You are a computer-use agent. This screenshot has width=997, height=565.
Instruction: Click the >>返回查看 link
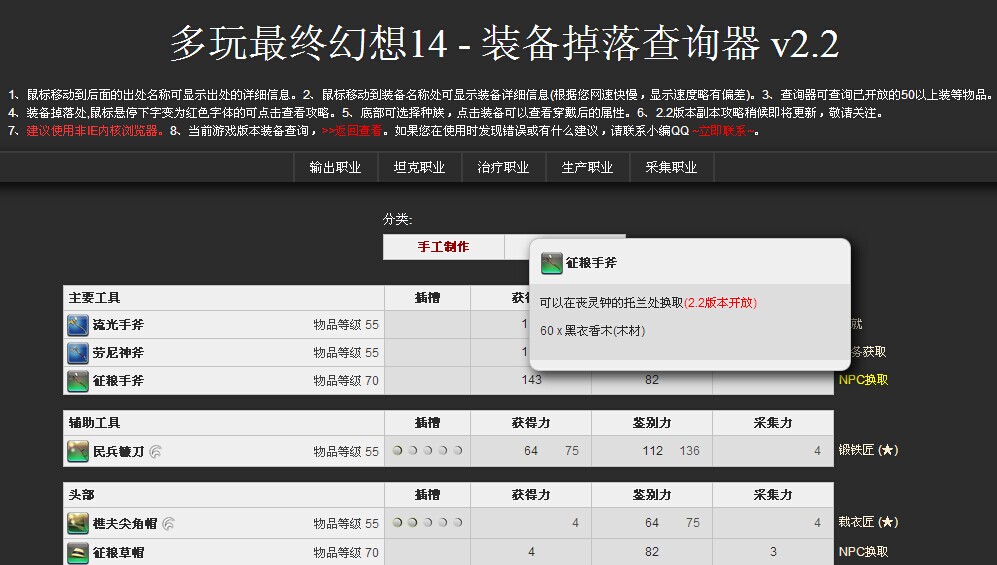tap(352, 131)
